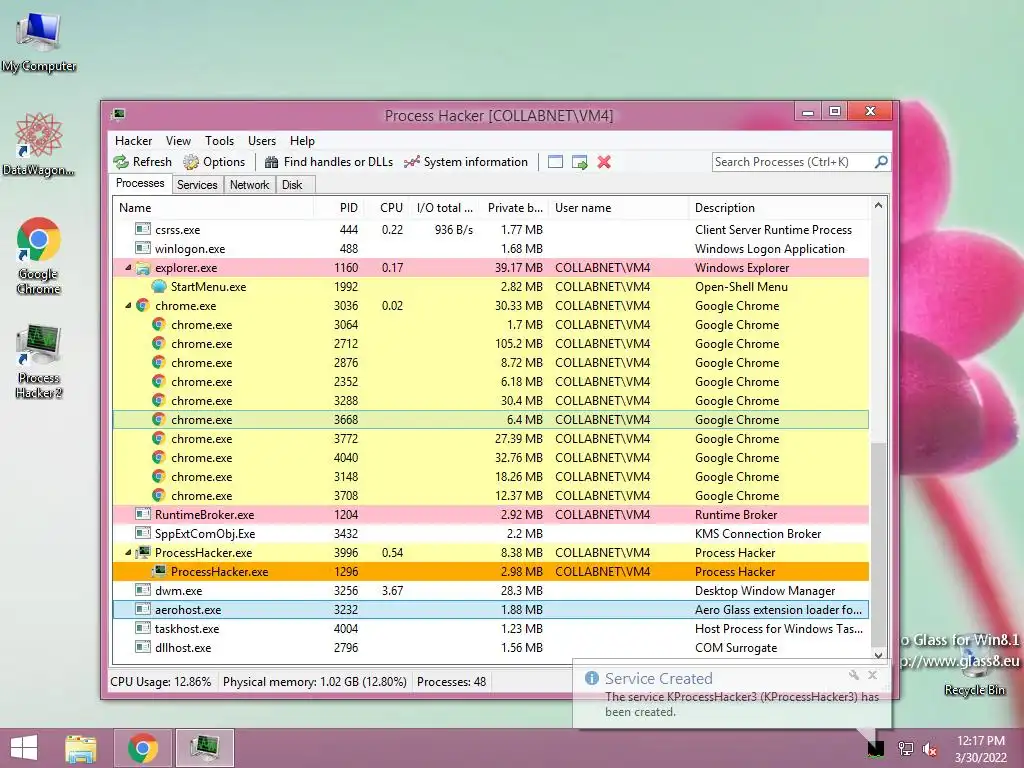The height and width of the screenshot is (768, 1024).
Task: Click the list's scroll down arrow
Action: (878, 654)
